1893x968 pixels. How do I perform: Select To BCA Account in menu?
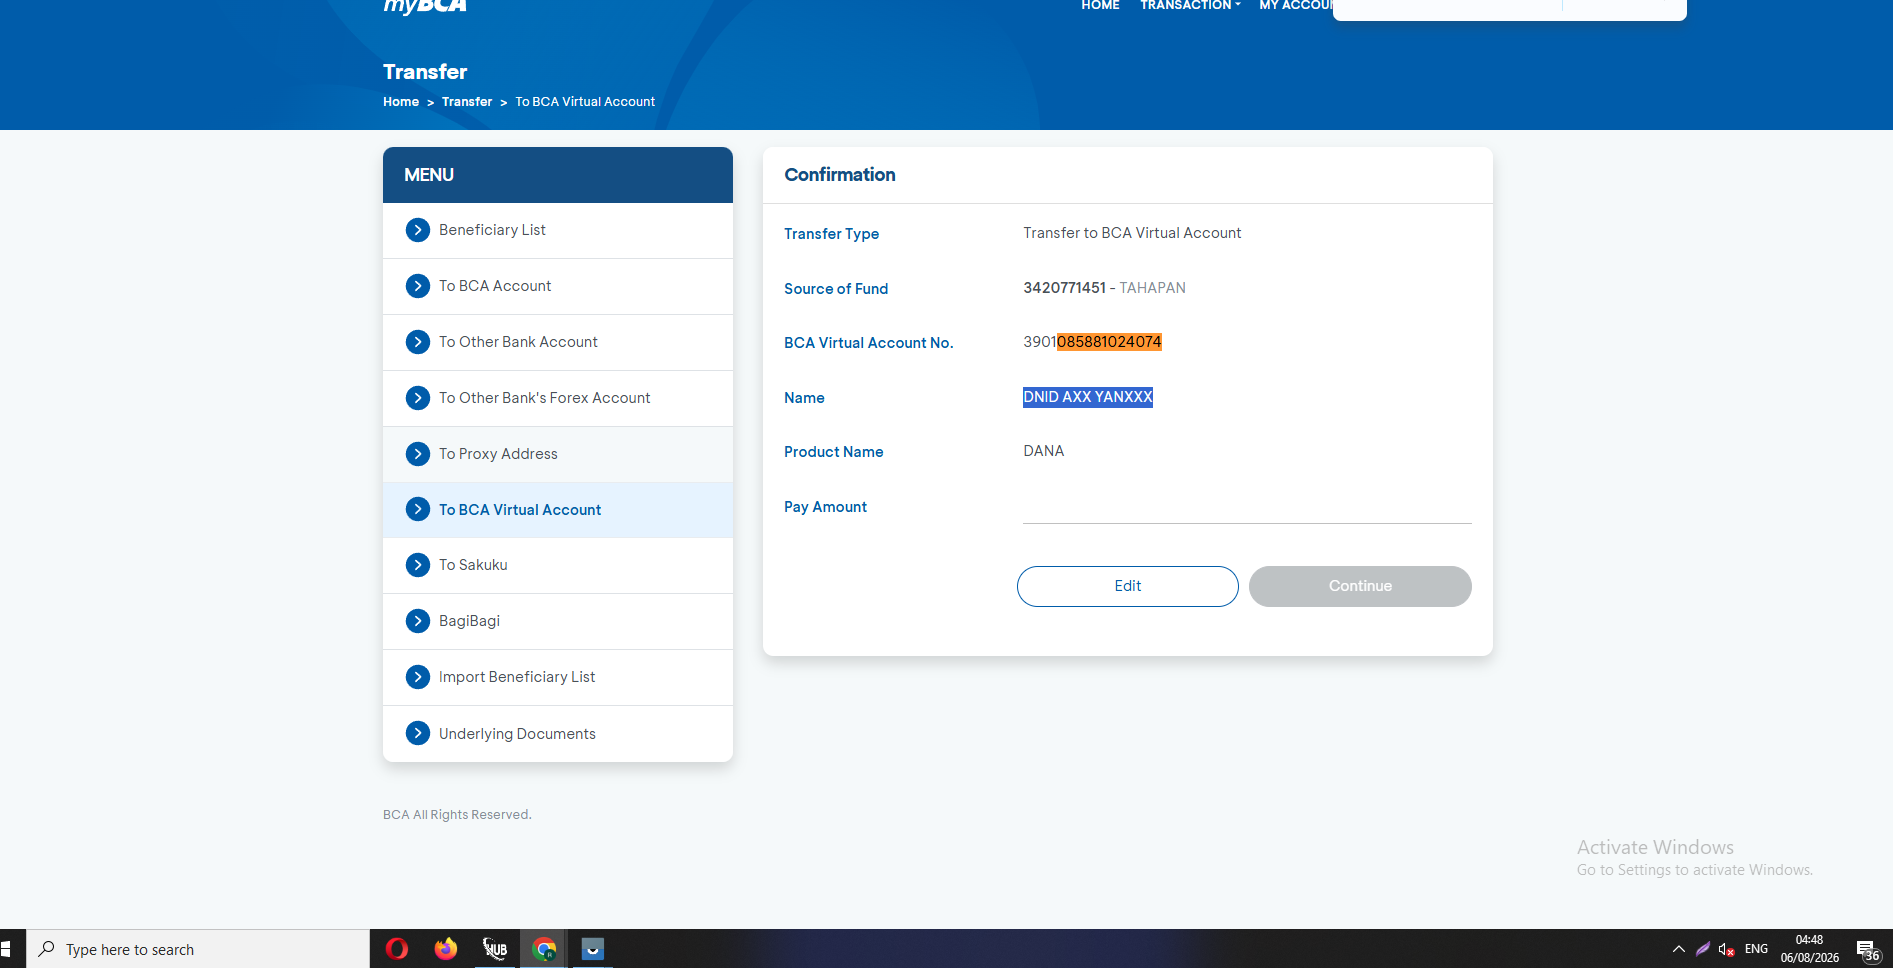point(558,286)
